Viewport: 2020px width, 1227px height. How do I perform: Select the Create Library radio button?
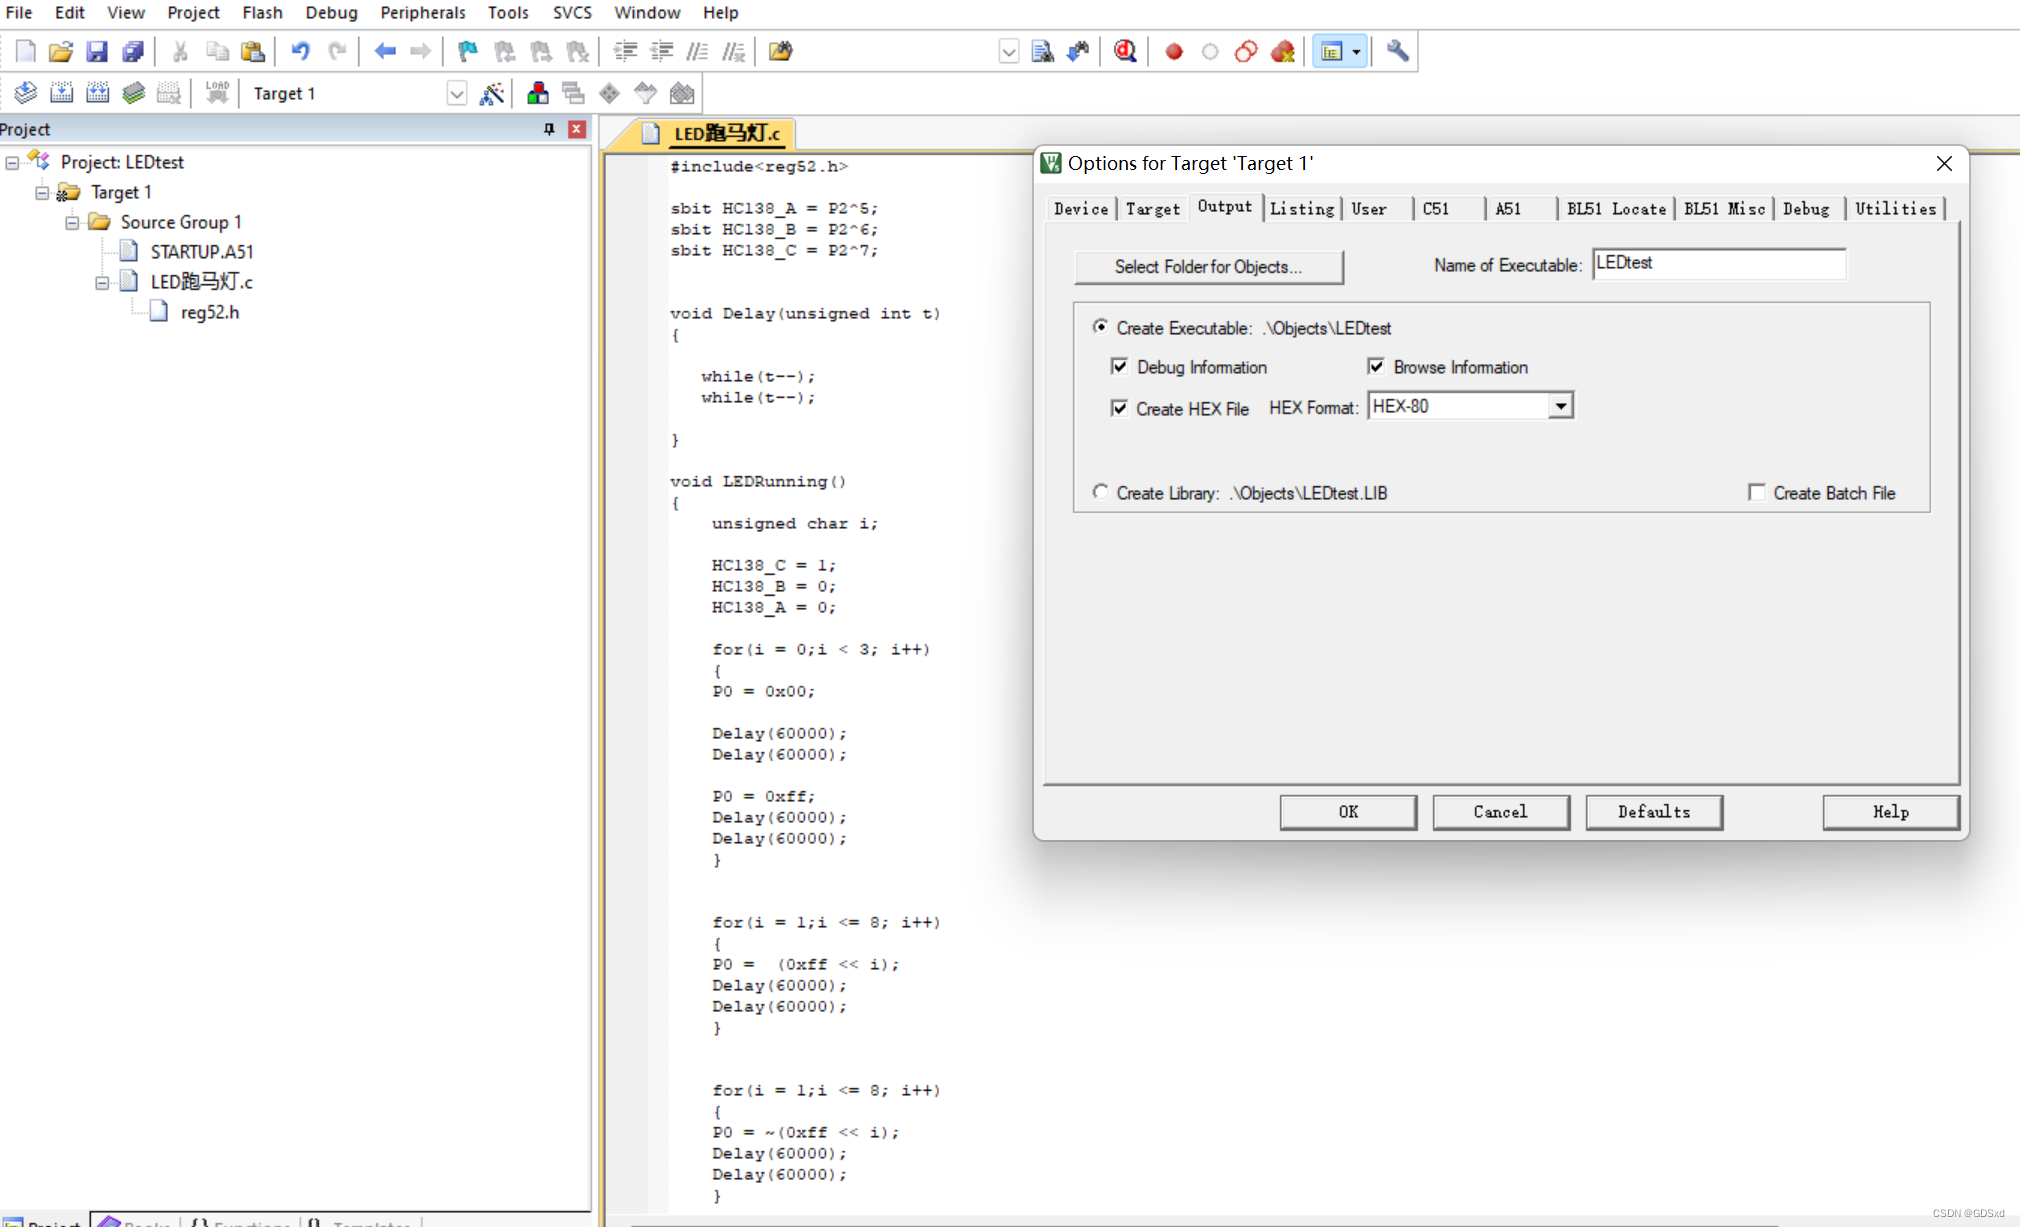[1100, 492]
